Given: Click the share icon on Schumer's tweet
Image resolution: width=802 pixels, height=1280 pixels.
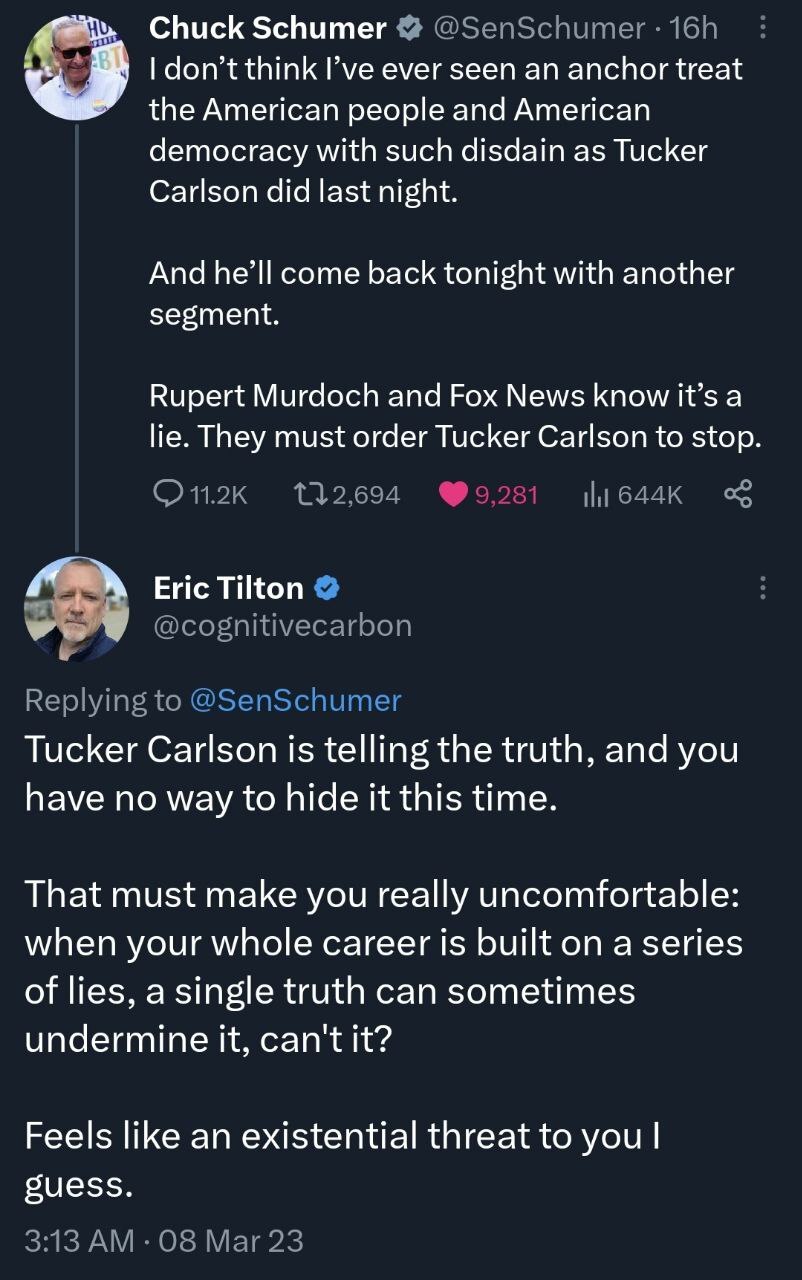Looking at the screenshot, I should click(737, 493).
